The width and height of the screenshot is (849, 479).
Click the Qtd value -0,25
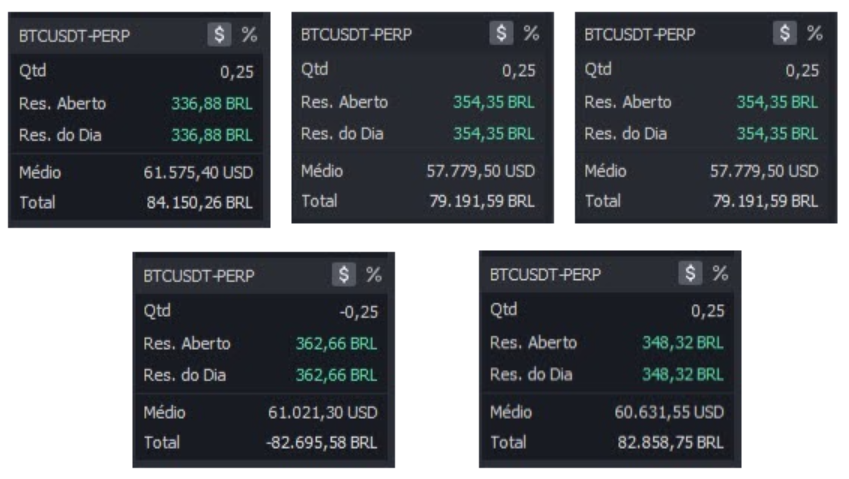358,312
